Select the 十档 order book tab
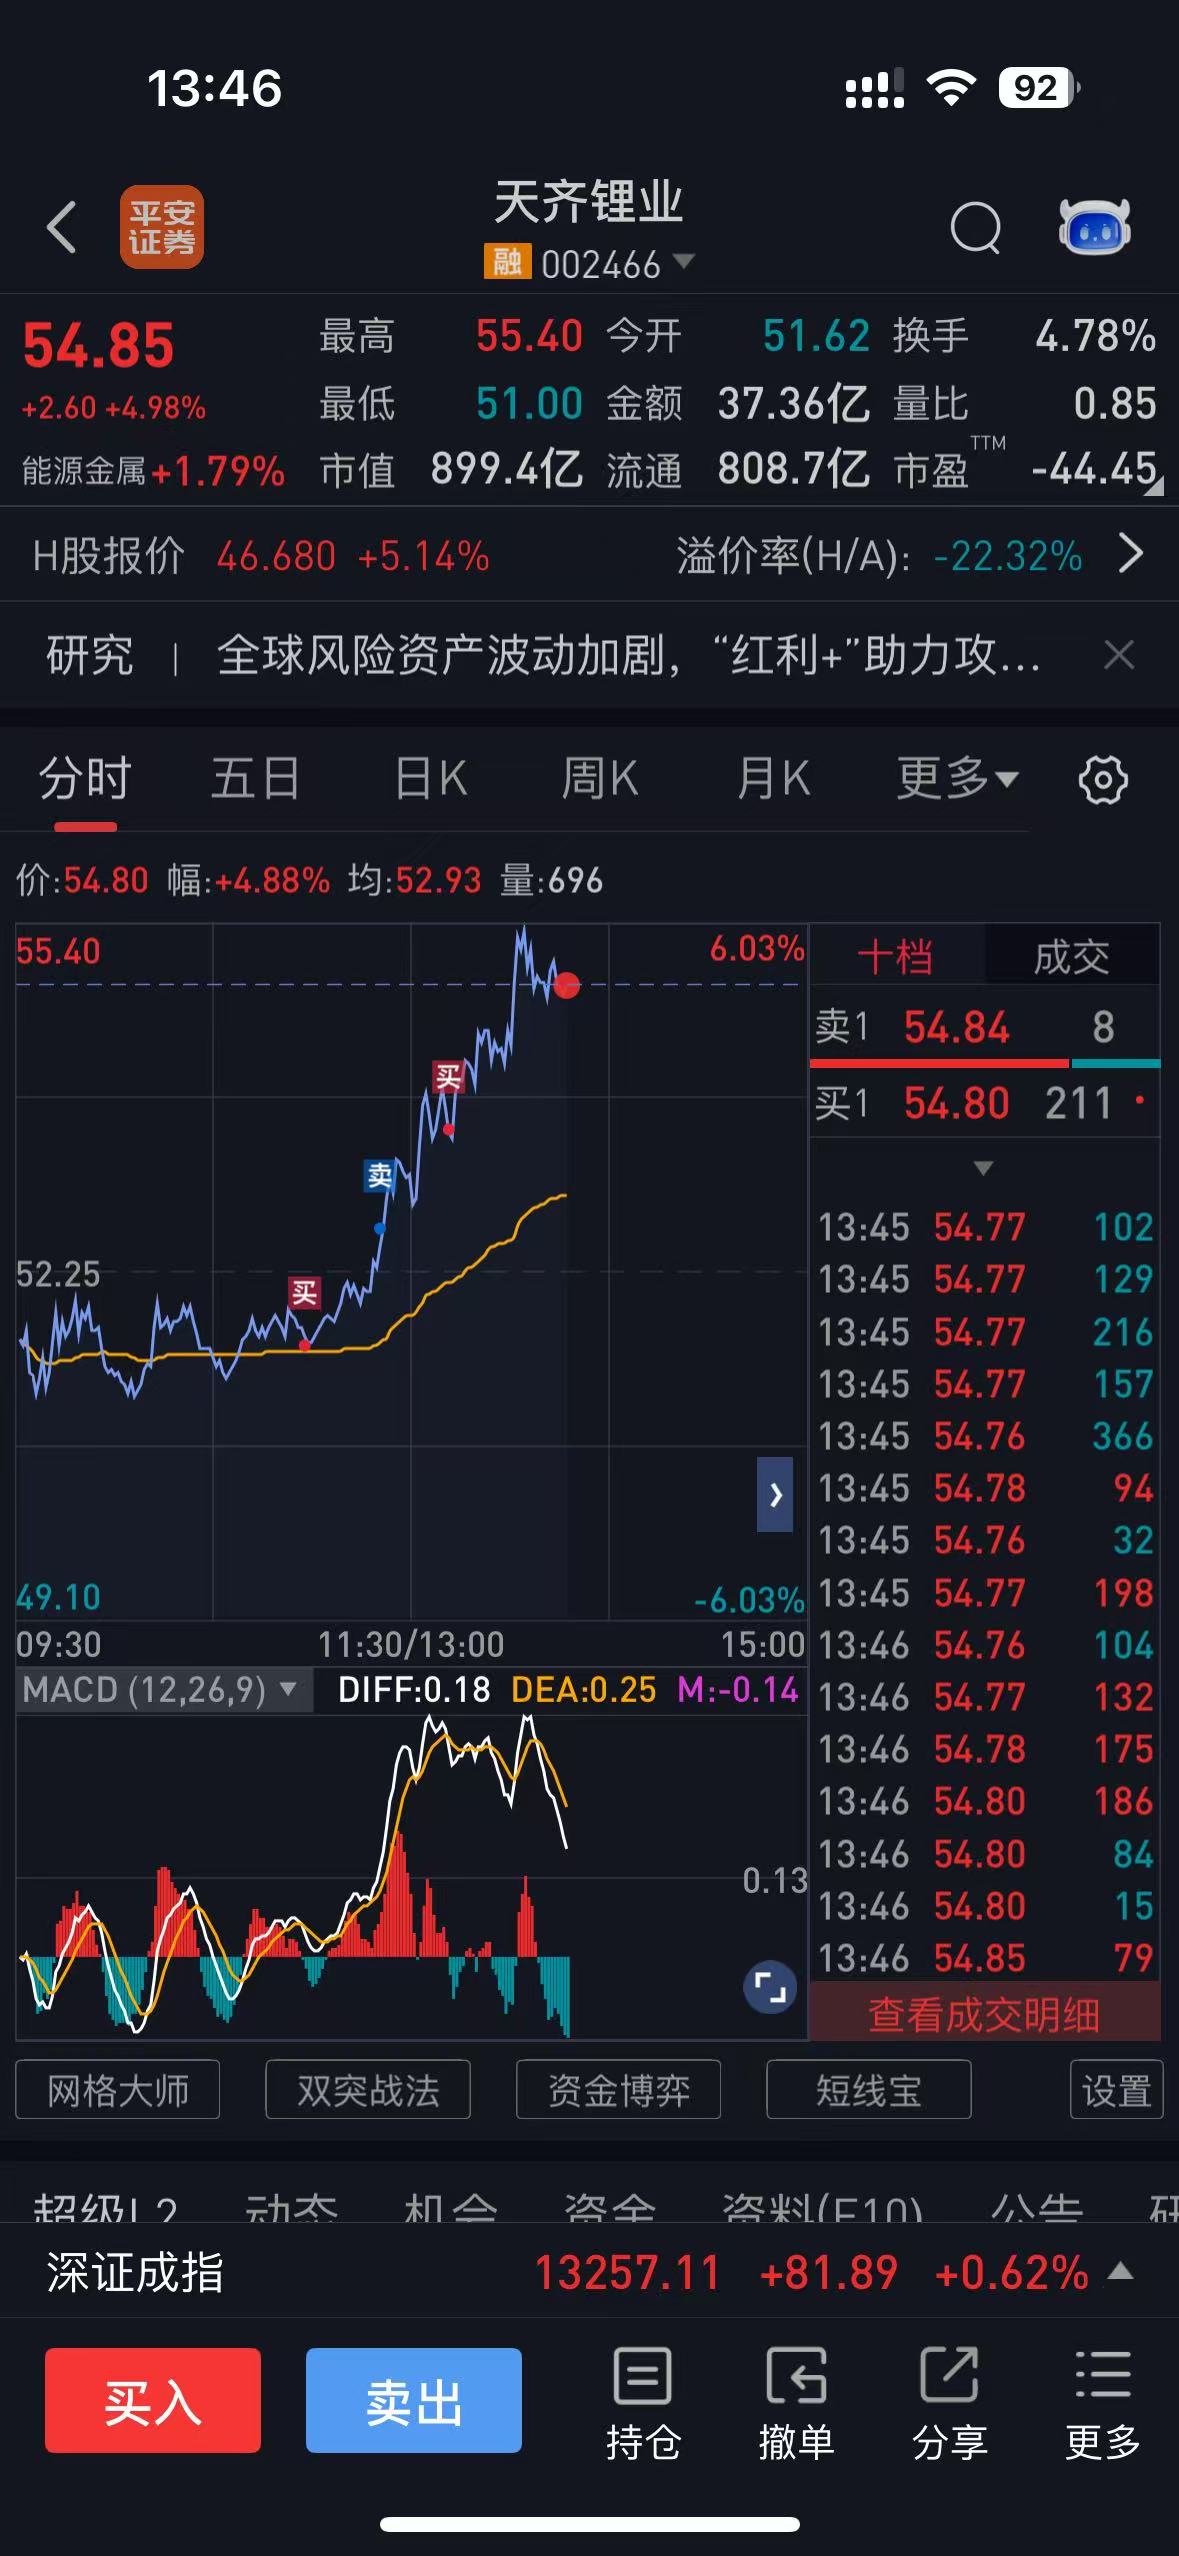 coord(896,957)
